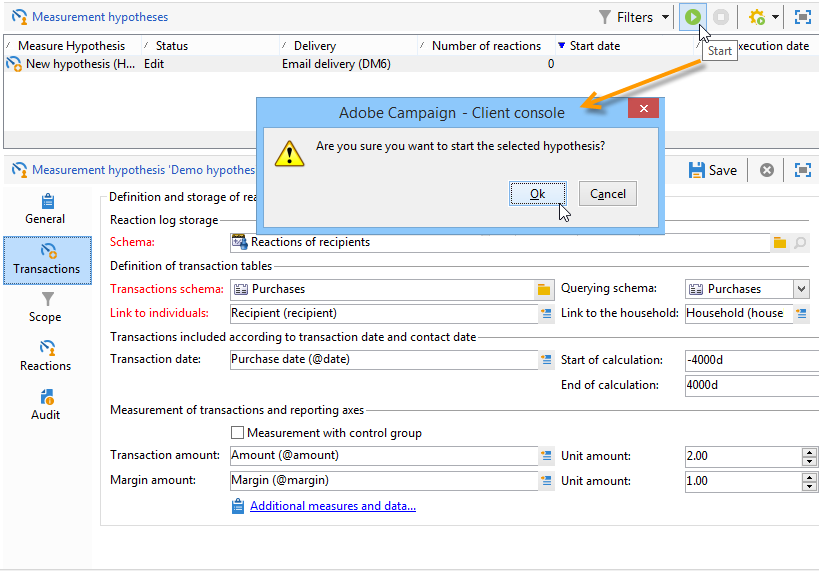
Task: Click End of calculation field
Action: [752, 385]
